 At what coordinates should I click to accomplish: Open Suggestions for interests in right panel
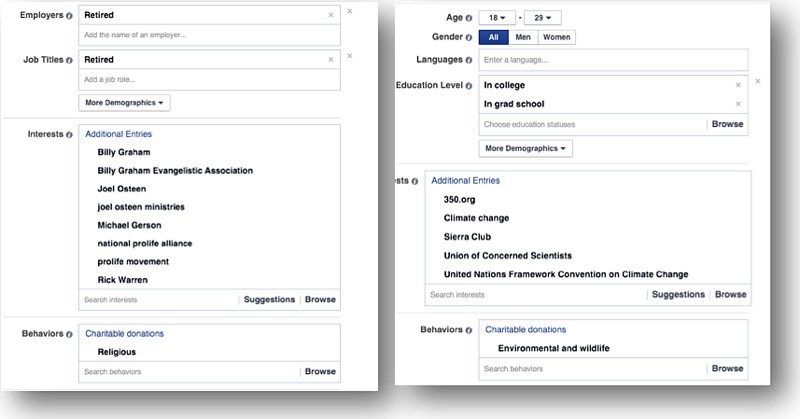point(678,294)
